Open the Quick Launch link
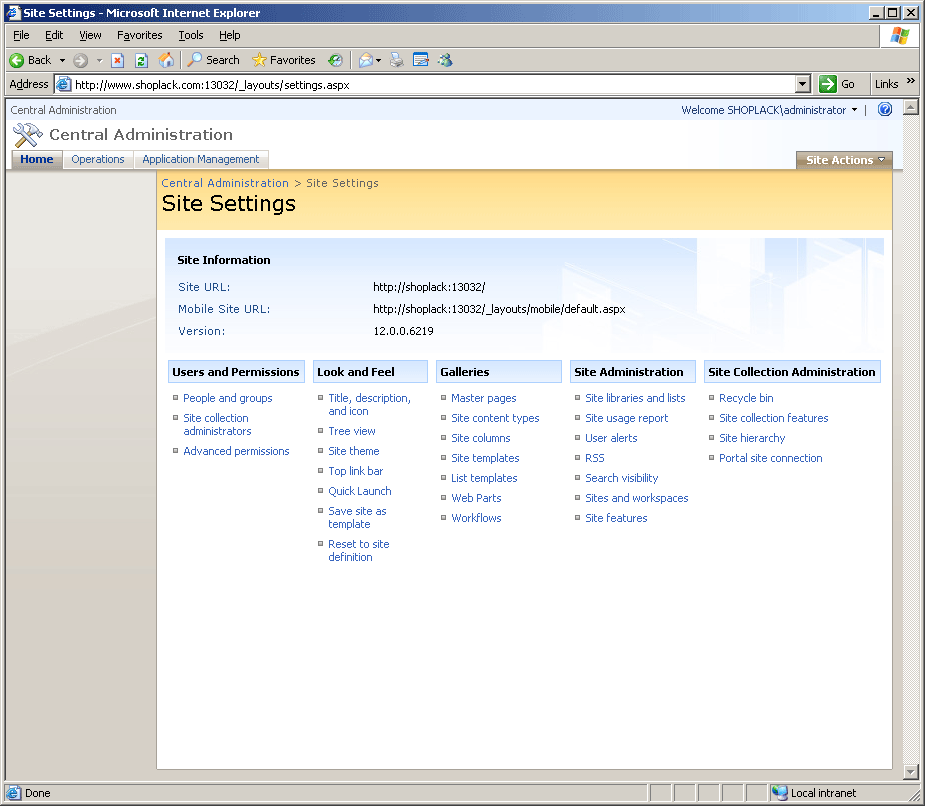925x806 pixels. coord(359,492)
